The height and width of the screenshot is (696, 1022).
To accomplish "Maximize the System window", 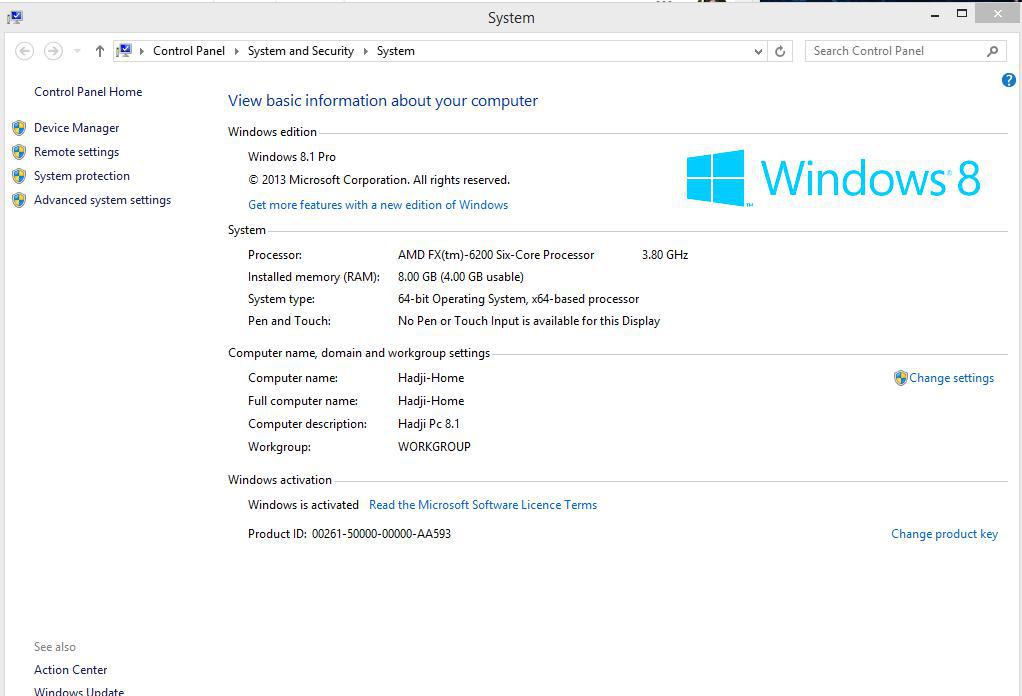I will click(x=961, y=14).
